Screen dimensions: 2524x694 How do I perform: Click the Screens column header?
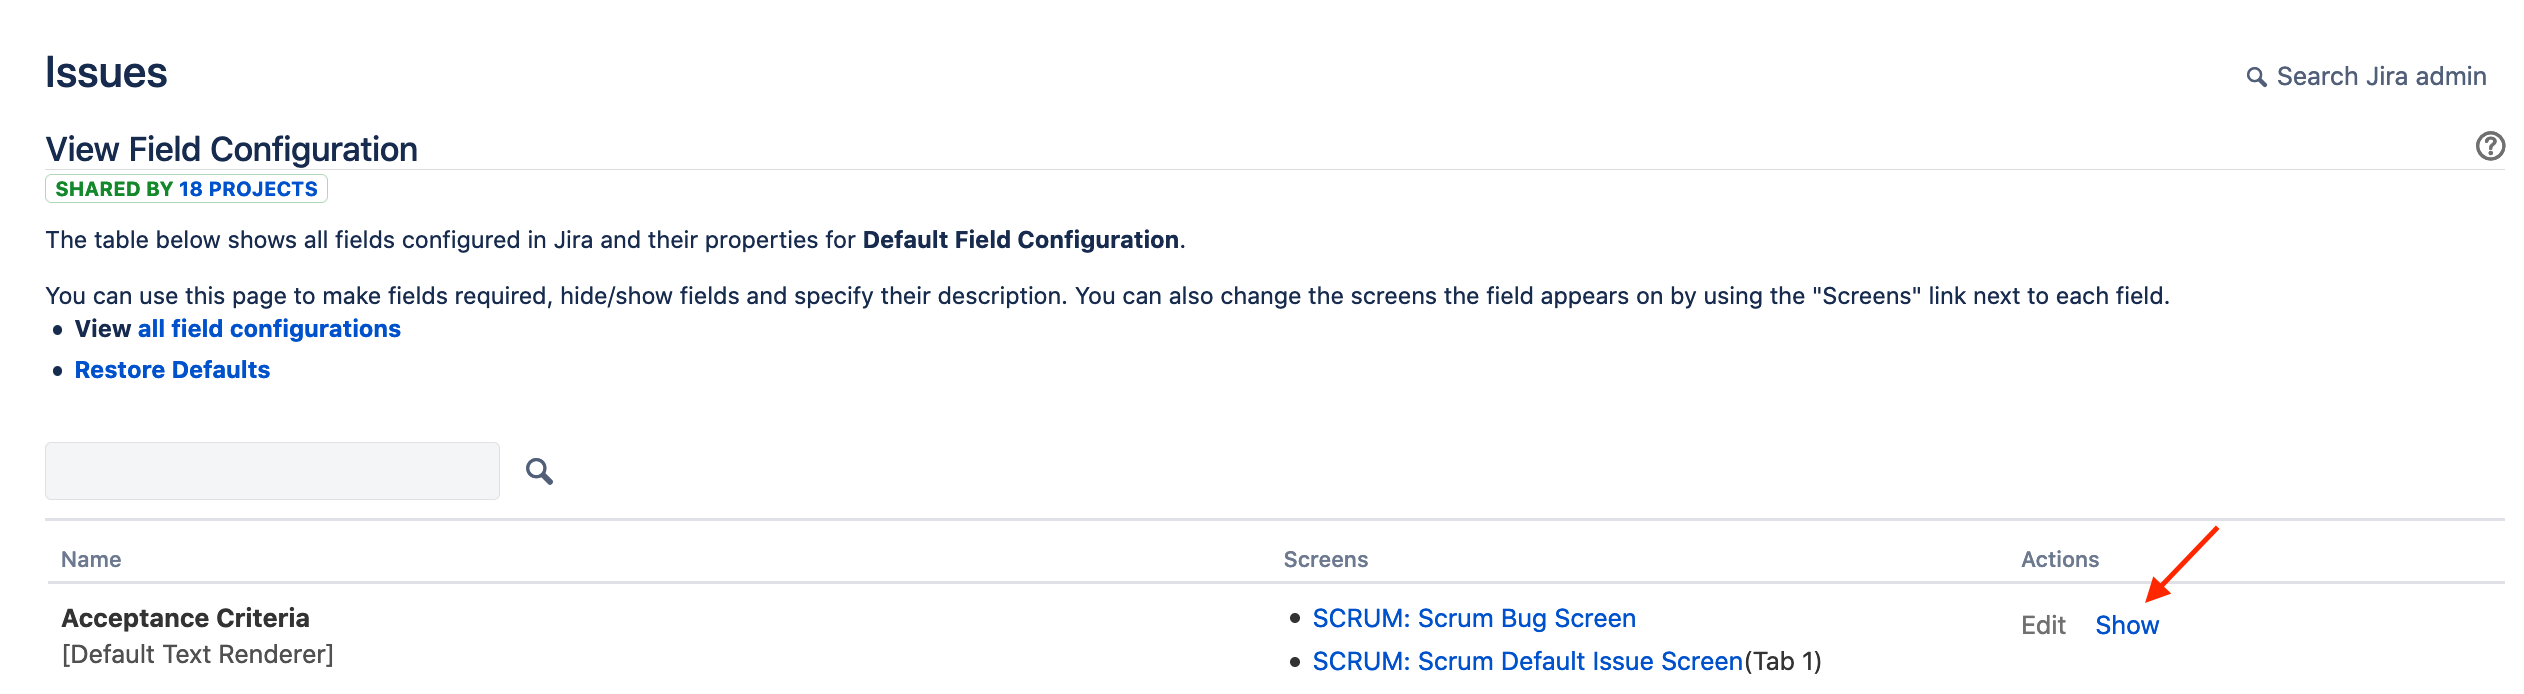click(x=1325, y=560)
